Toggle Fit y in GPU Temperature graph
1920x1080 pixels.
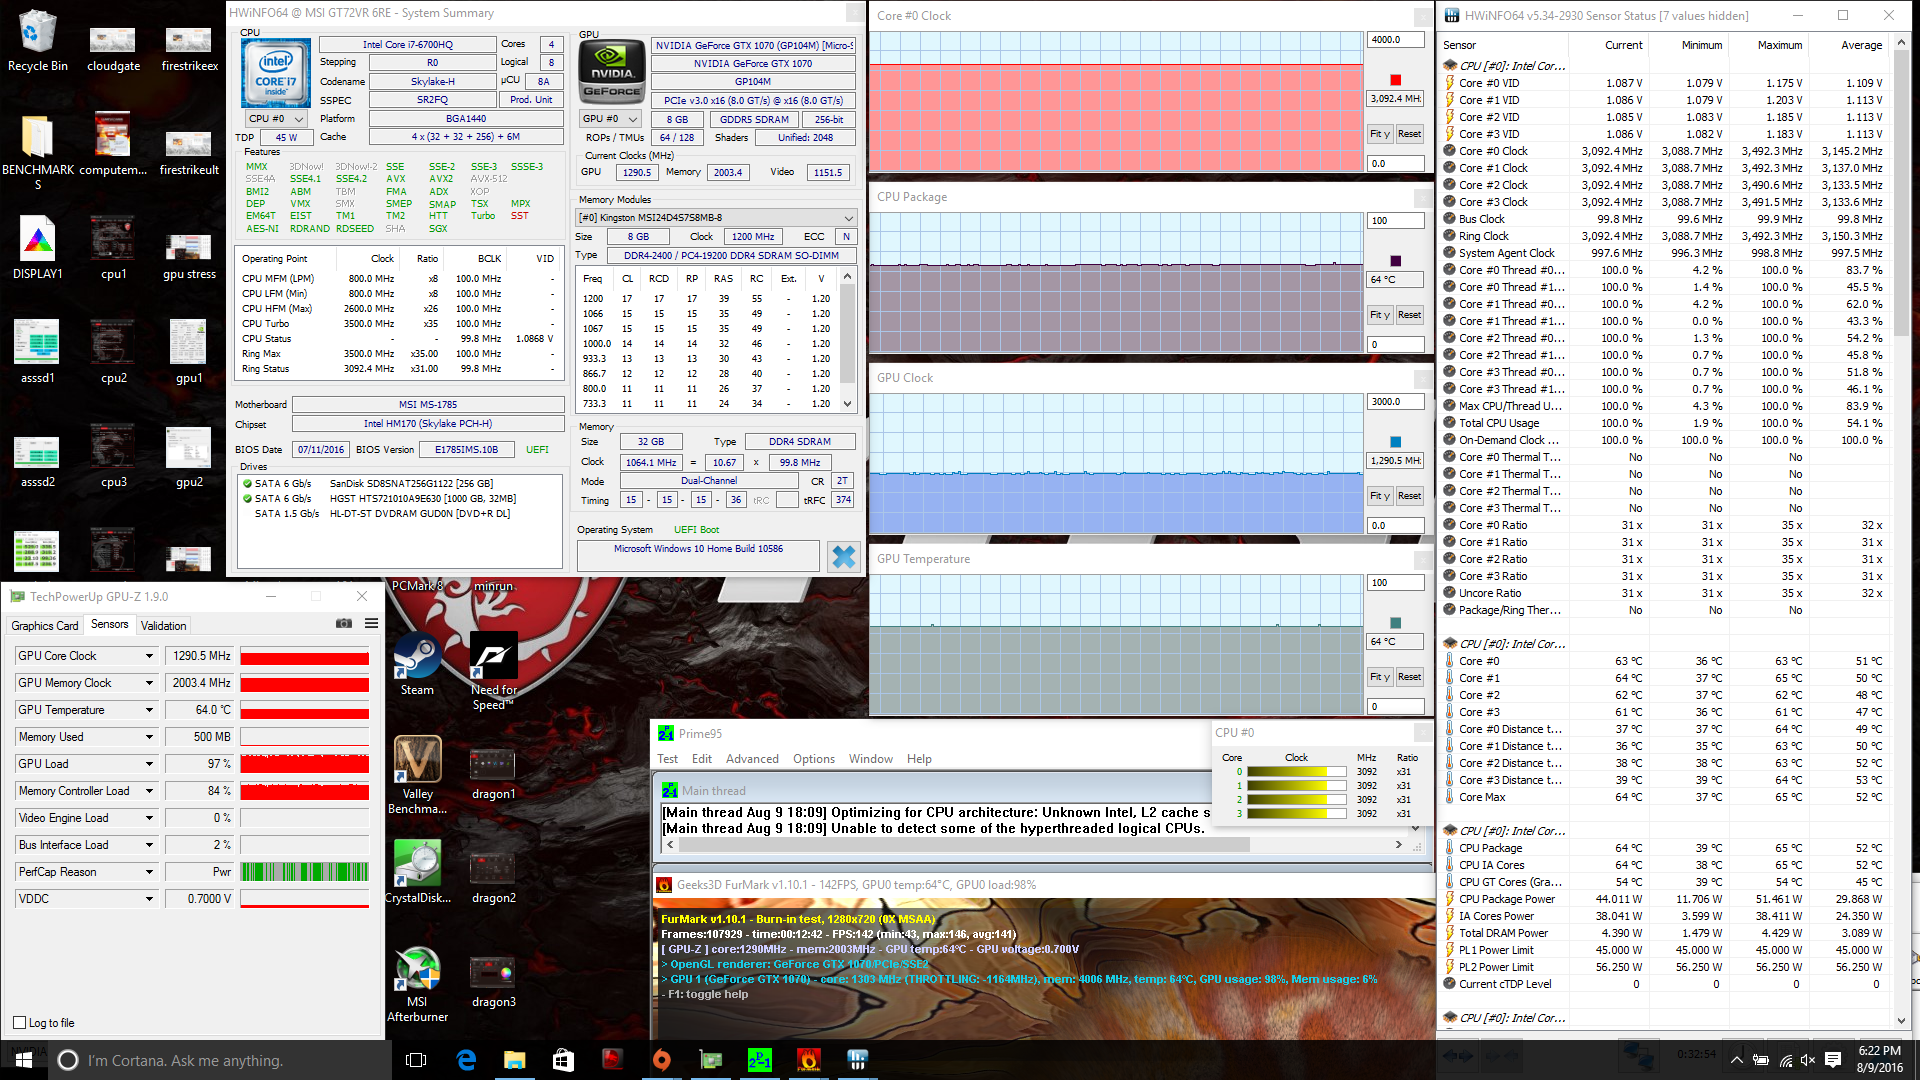coord(1380,677)
